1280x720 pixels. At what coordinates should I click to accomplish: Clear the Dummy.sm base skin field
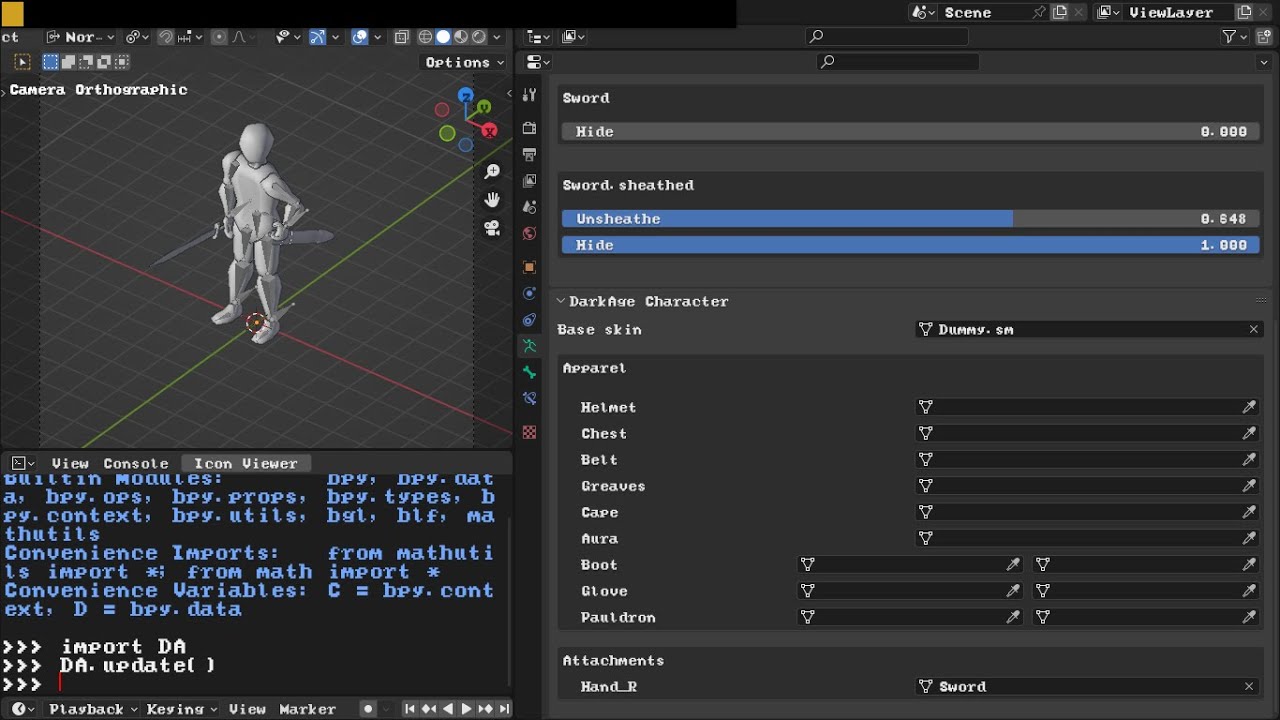1253,329
